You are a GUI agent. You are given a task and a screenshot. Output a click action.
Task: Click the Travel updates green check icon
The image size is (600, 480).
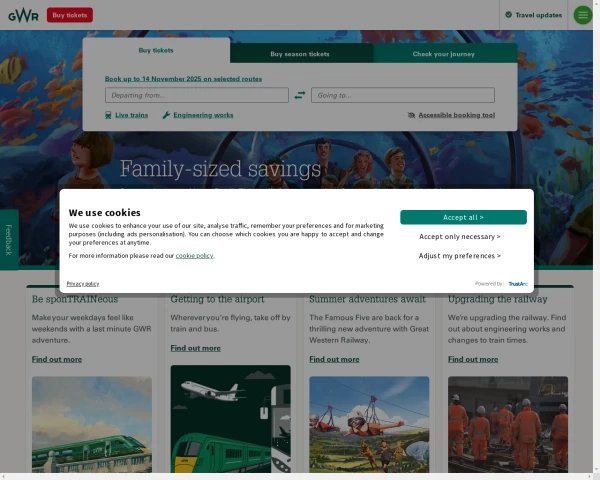[509, 15]
